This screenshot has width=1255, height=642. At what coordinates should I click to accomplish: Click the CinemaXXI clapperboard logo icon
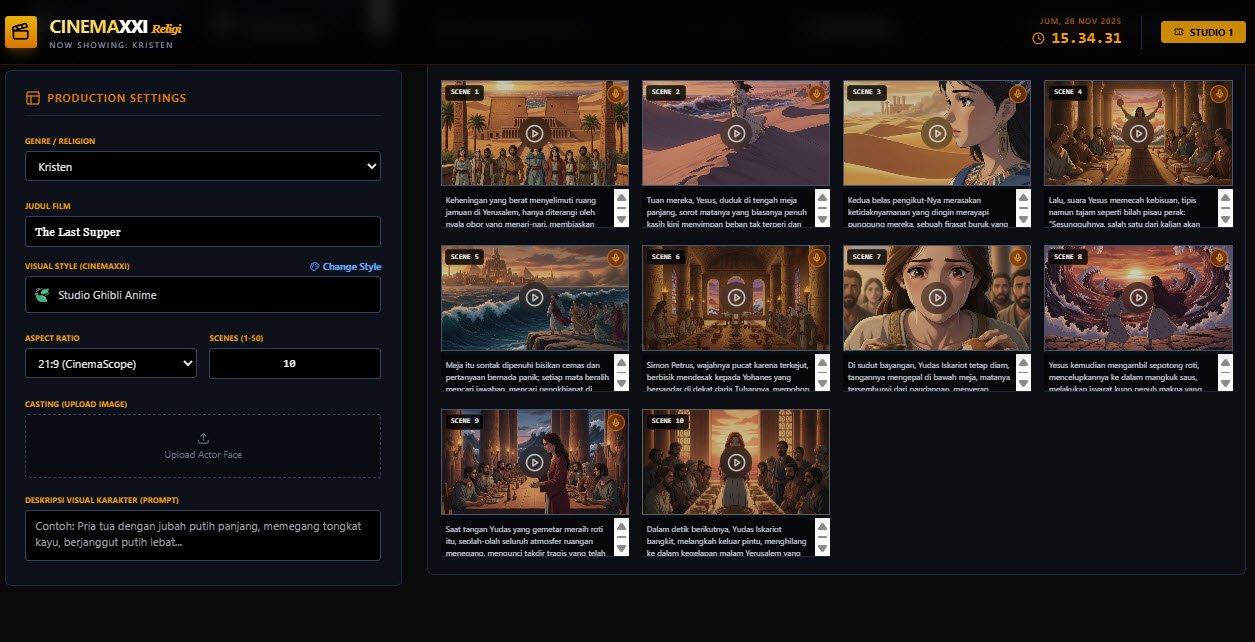[21, 32]
